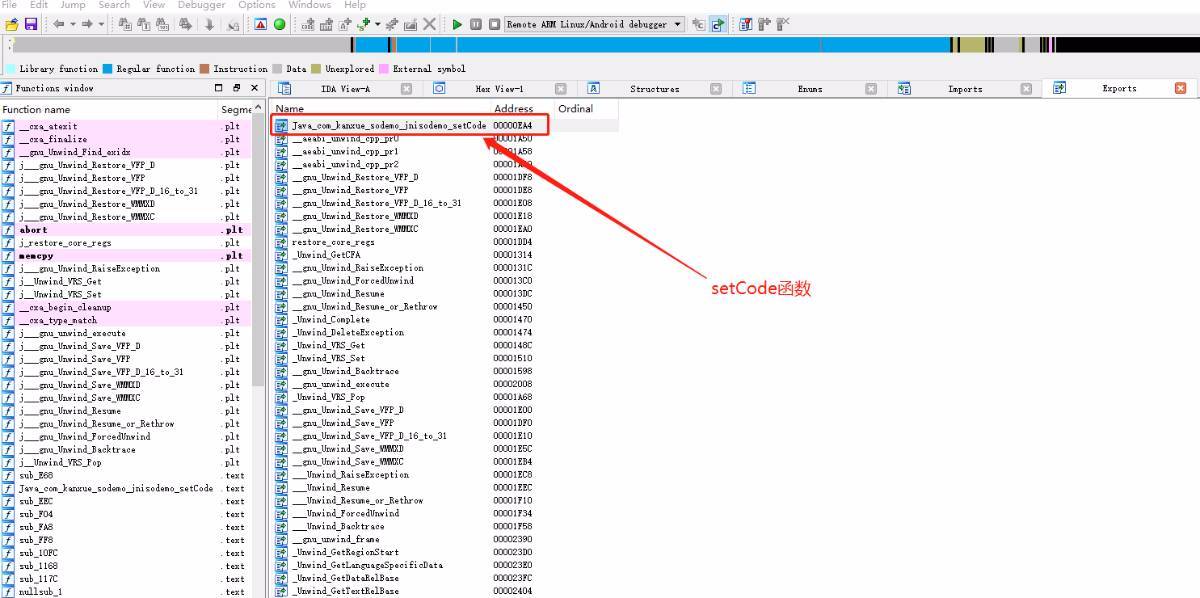This screenshot has width=1200, height=598.
Task: Expand the back navigation history dropdown arrow
Action: click(72, 24)
